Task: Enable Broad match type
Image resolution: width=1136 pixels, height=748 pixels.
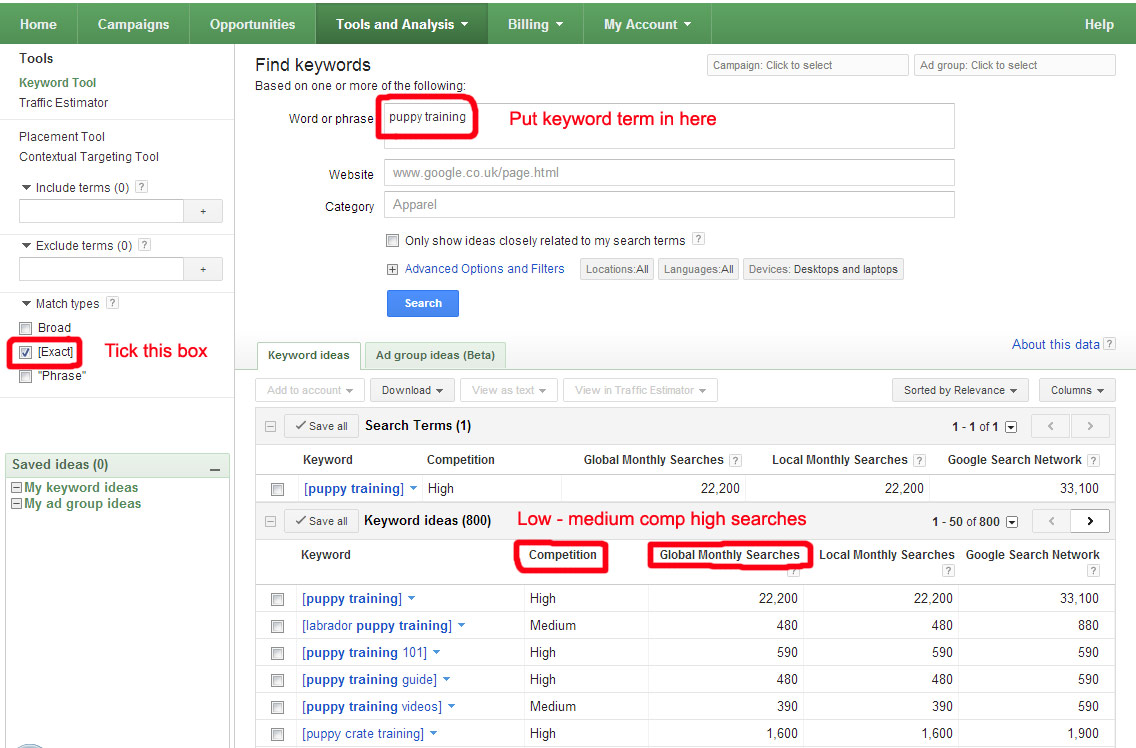Action: pyautogui.click(x=26, y=328)
